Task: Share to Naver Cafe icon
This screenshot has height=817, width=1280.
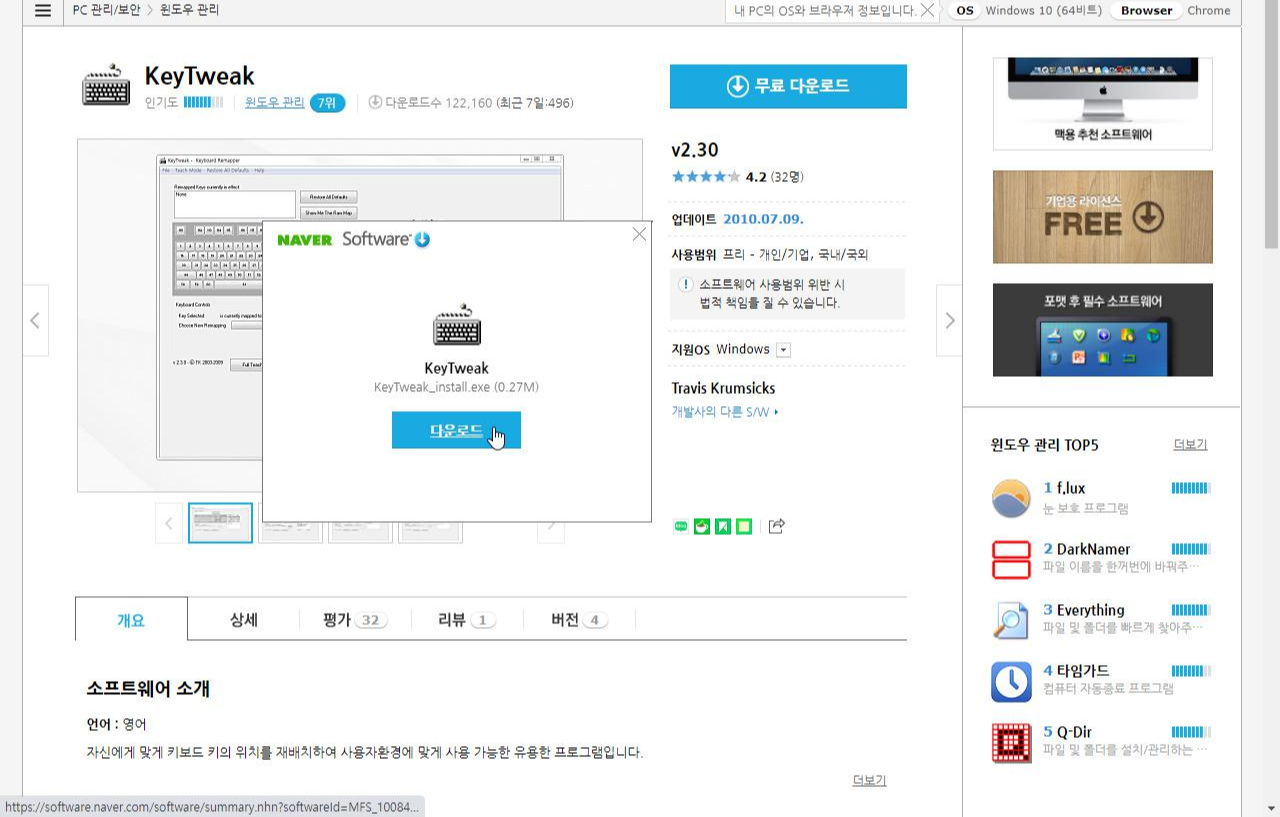Action: (702, 526)
